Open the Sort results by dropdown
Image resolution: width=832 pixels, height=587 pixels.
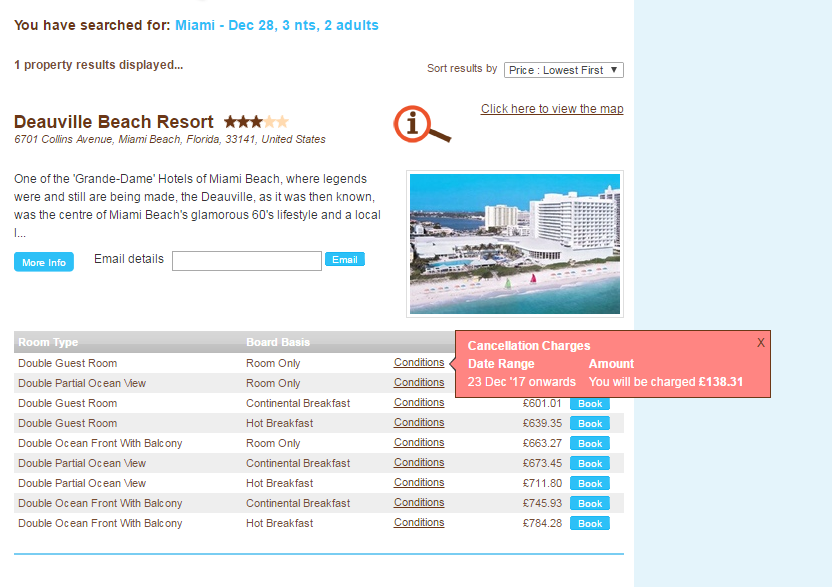pos(564,70)
